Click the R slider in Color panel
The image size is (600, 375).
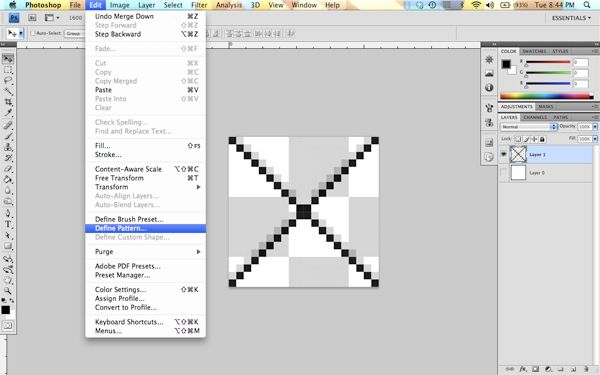pyautogui.click(x=548, y=62)
